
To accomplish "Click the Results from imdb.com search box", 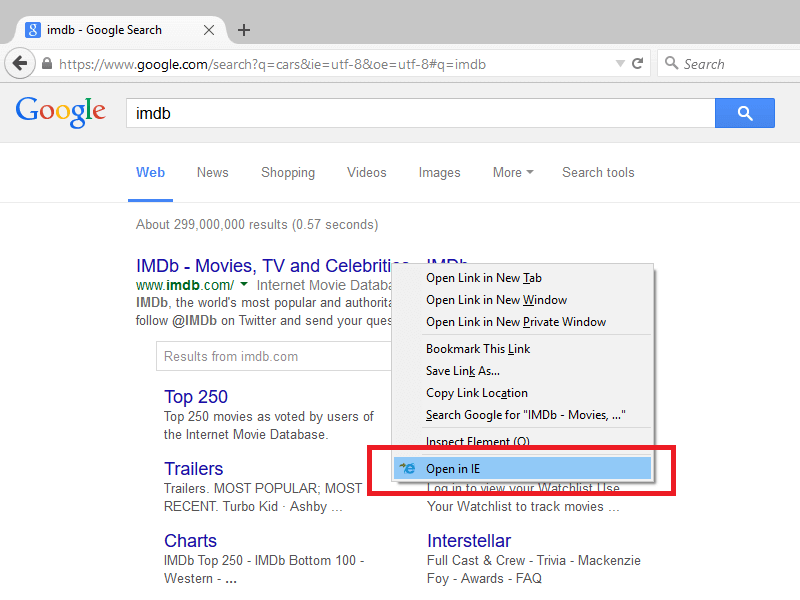I will click(274, 356).
